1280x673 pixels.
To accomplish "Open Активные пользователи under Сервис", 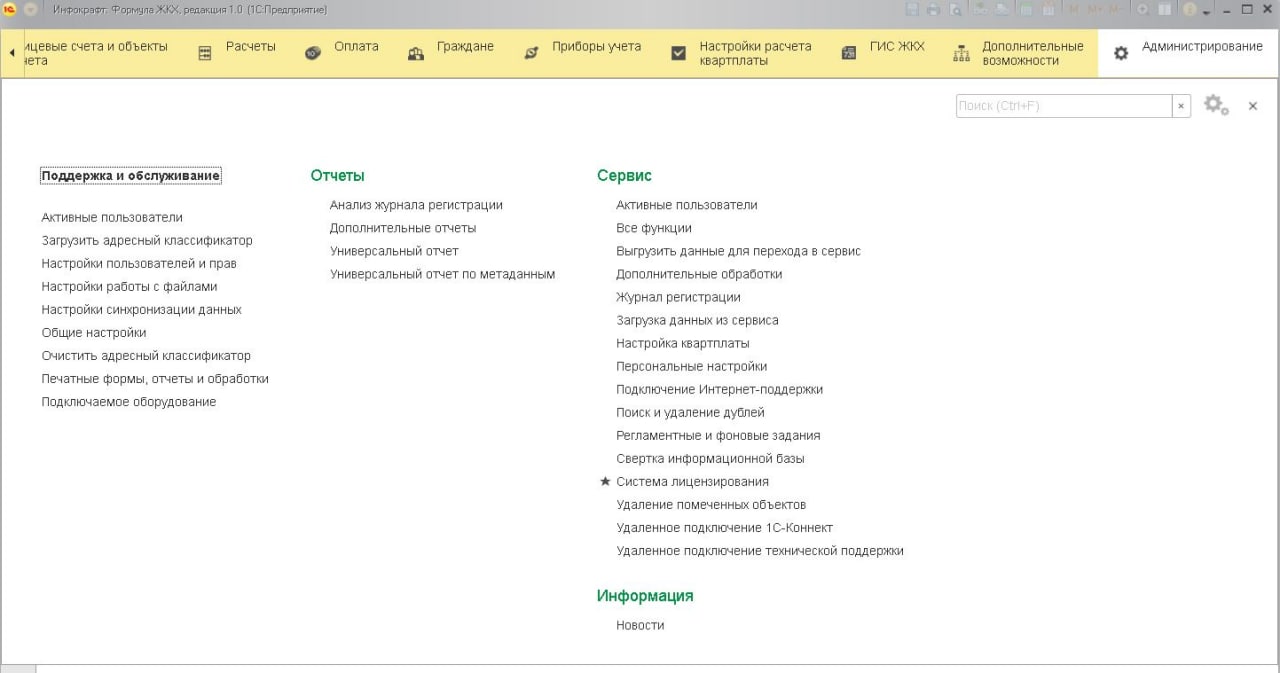I will click(x=687, y=205).
